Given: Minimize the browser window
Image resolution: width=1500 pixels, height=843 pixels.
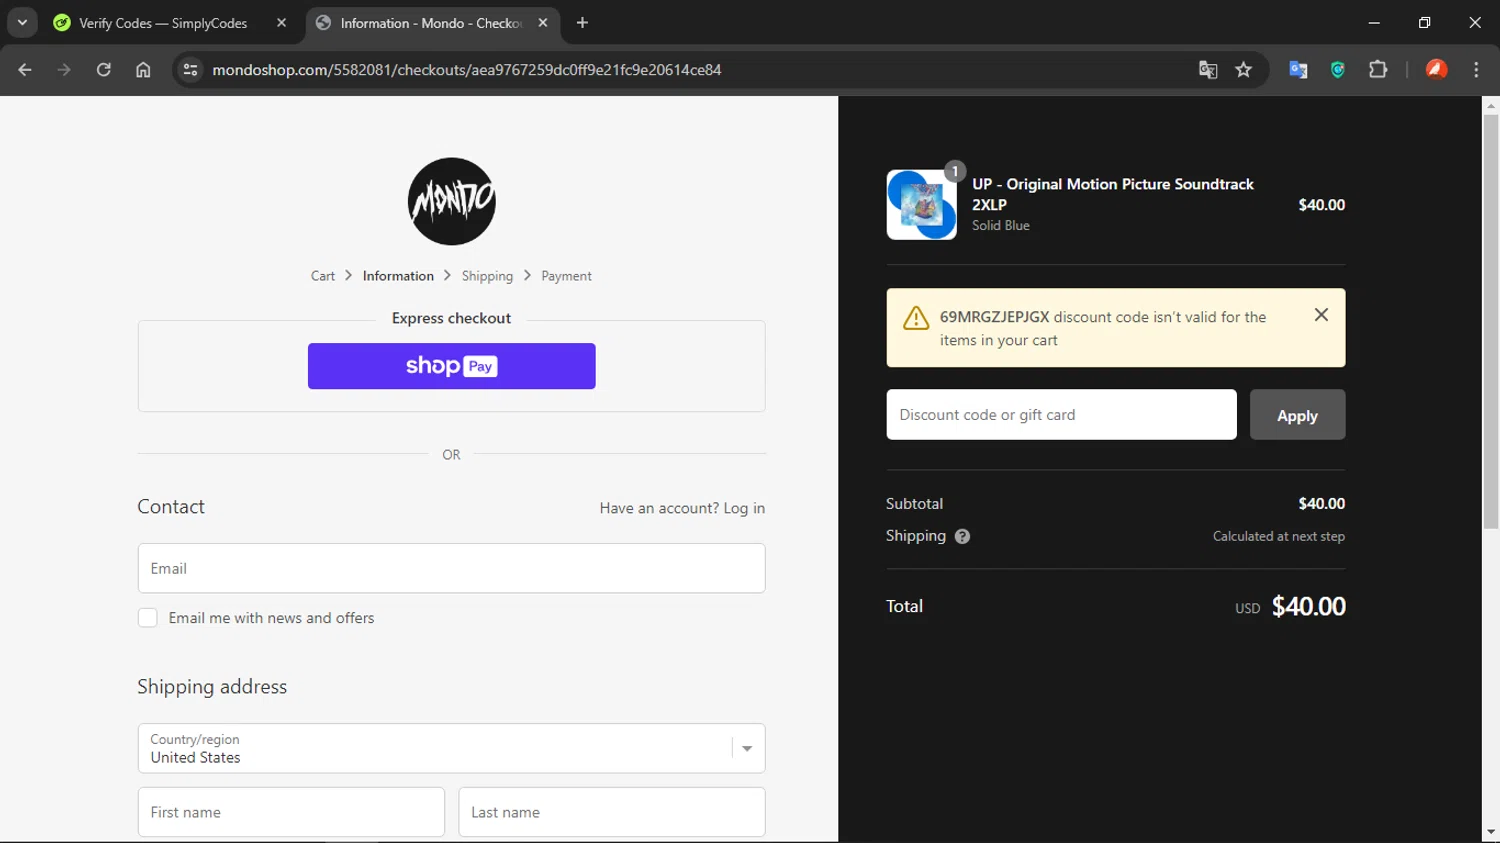Looking at the screenshot, I should point(1374,22).
